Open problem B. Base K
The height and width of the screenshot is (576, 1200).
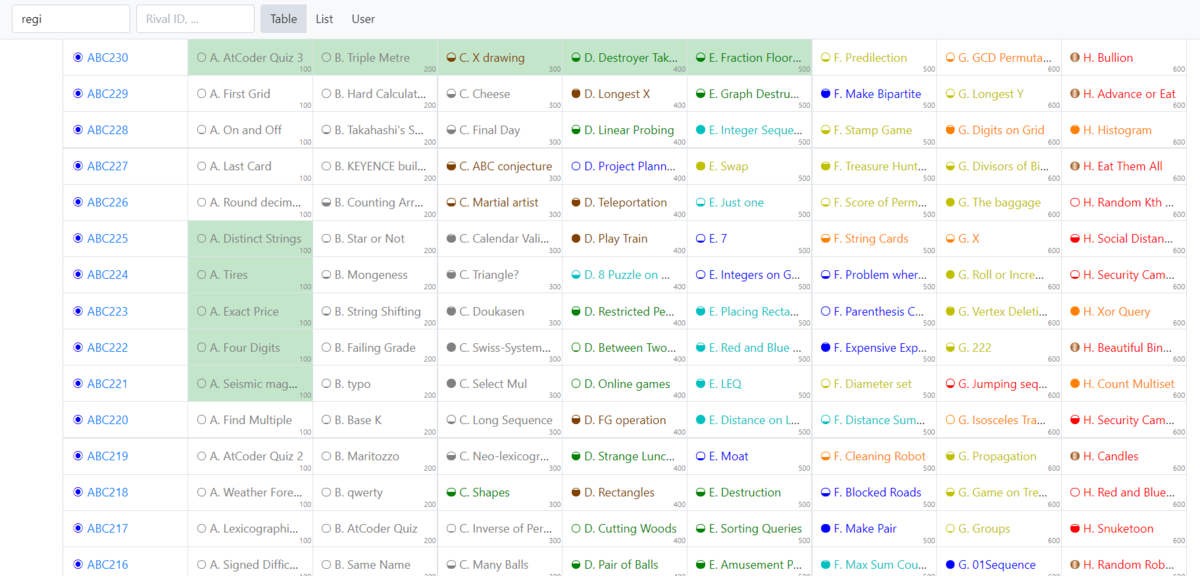358,420
